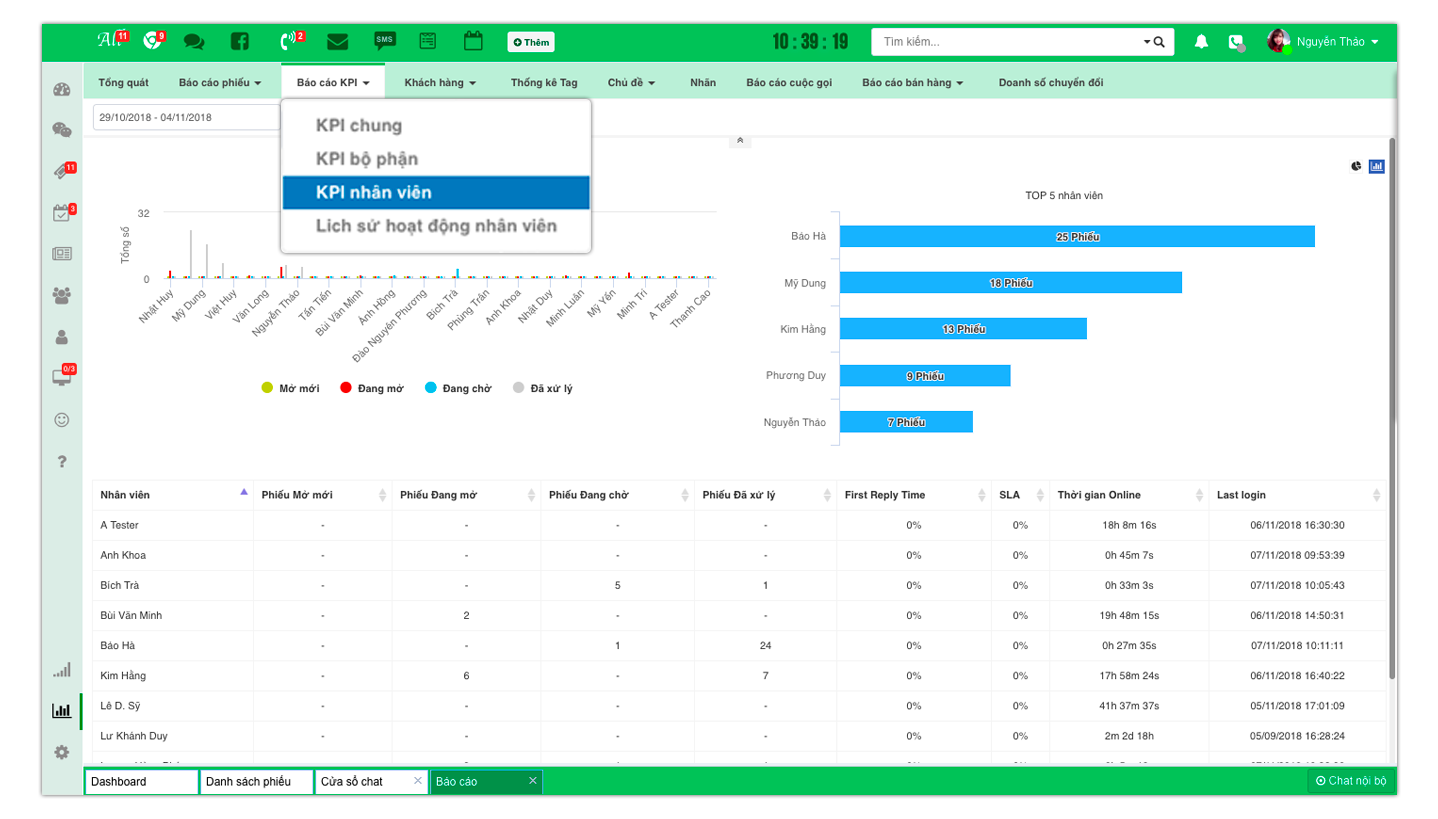Click the date range input field
This screenshot has height=819, width=1438.
pyautogui.click(x=186, y=117)
